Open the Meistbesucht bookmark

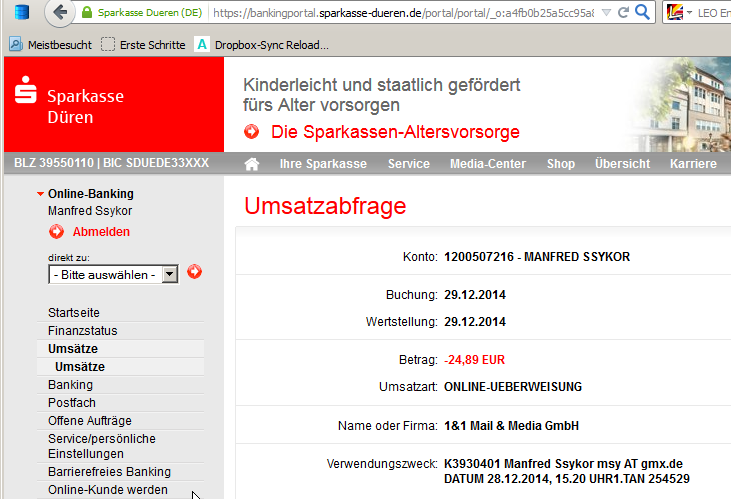coord(50,45)
